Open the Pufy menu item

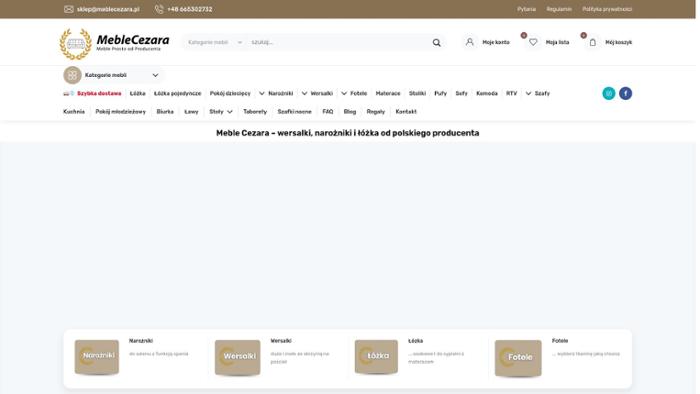[440, 93]
